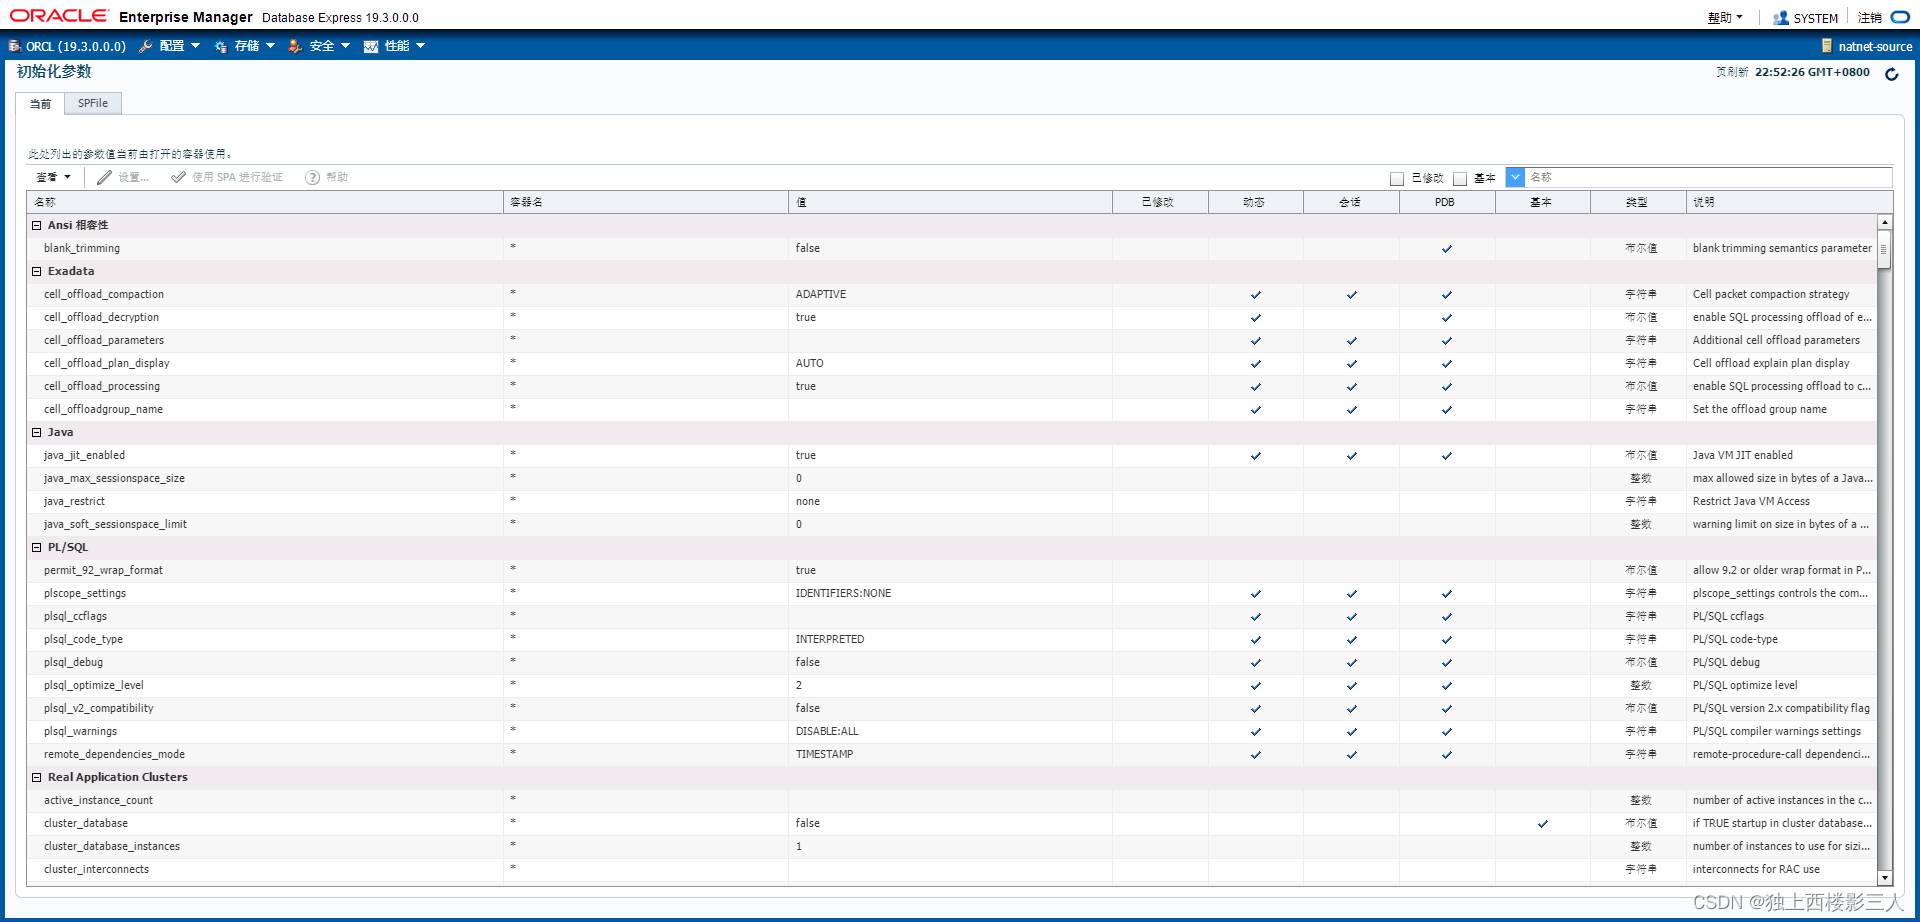The height and width of the screenshot is (922, 1920).
Task: Click the storage icon beside 存储
Action: click(x=221, y=46)
